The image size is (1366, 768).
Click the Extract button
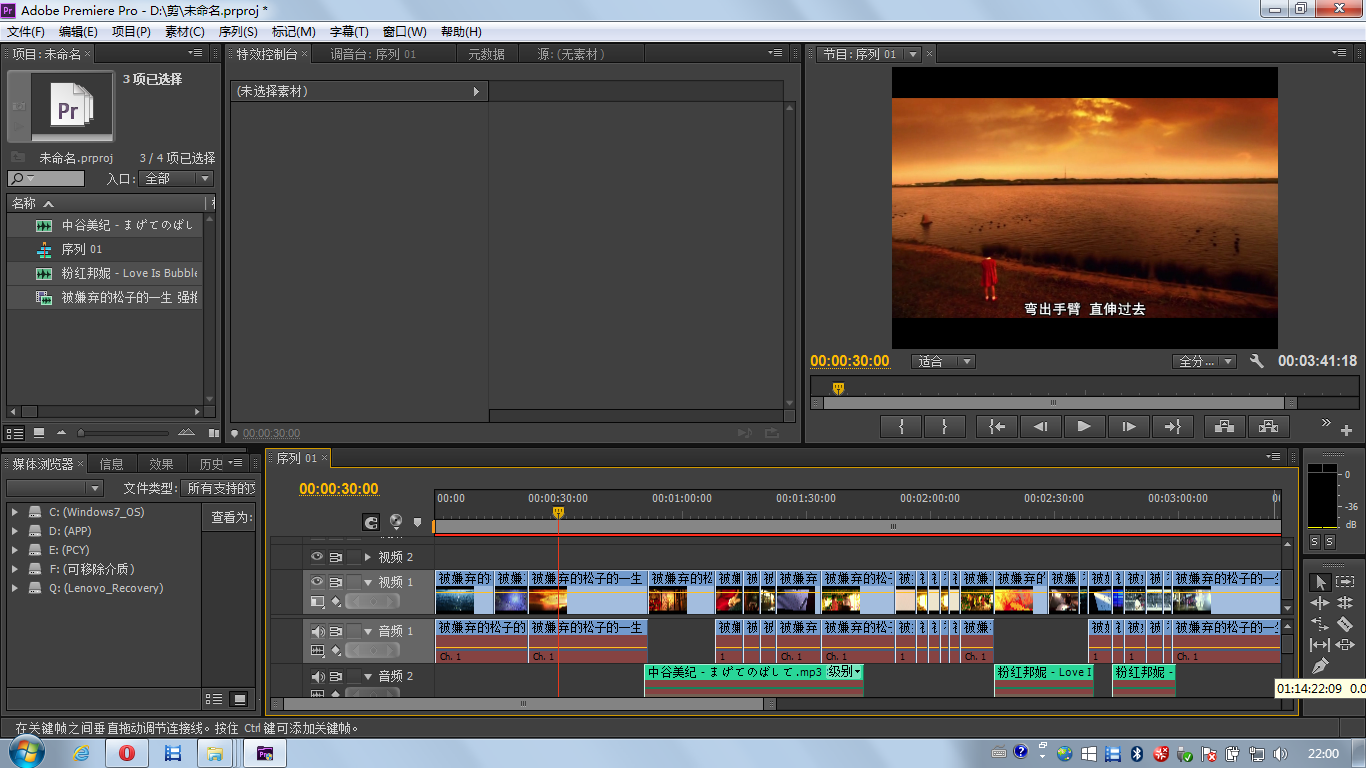pyautogui.click(x=1268, y=426)
